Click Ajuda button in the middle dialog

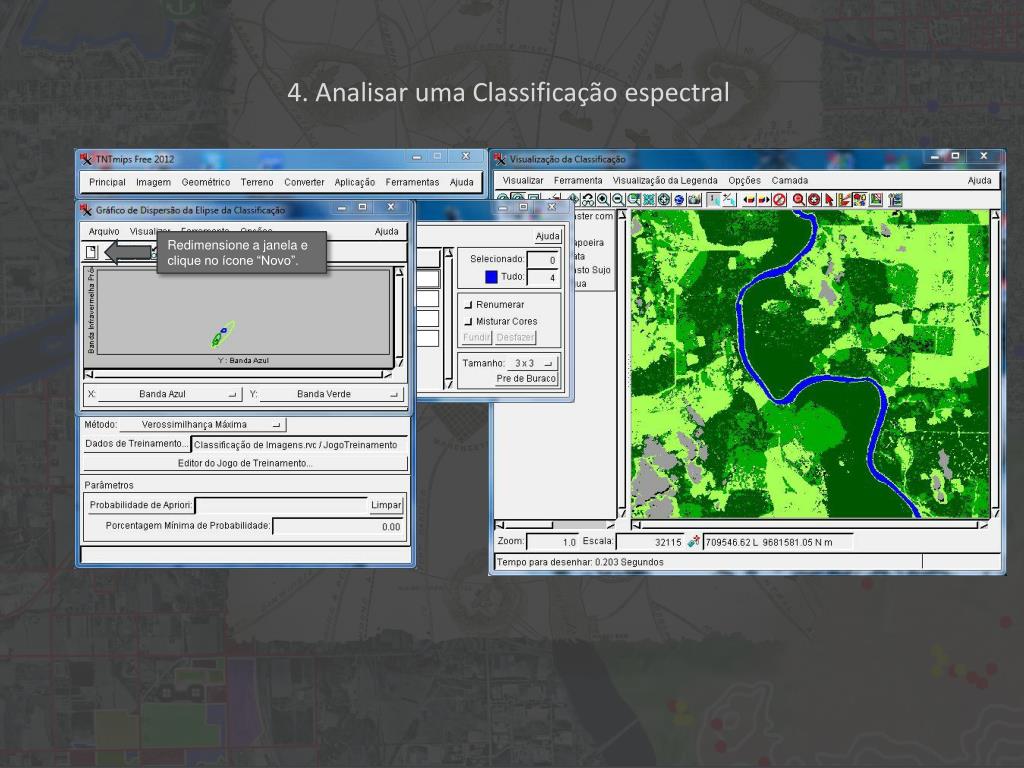point(547,236)
